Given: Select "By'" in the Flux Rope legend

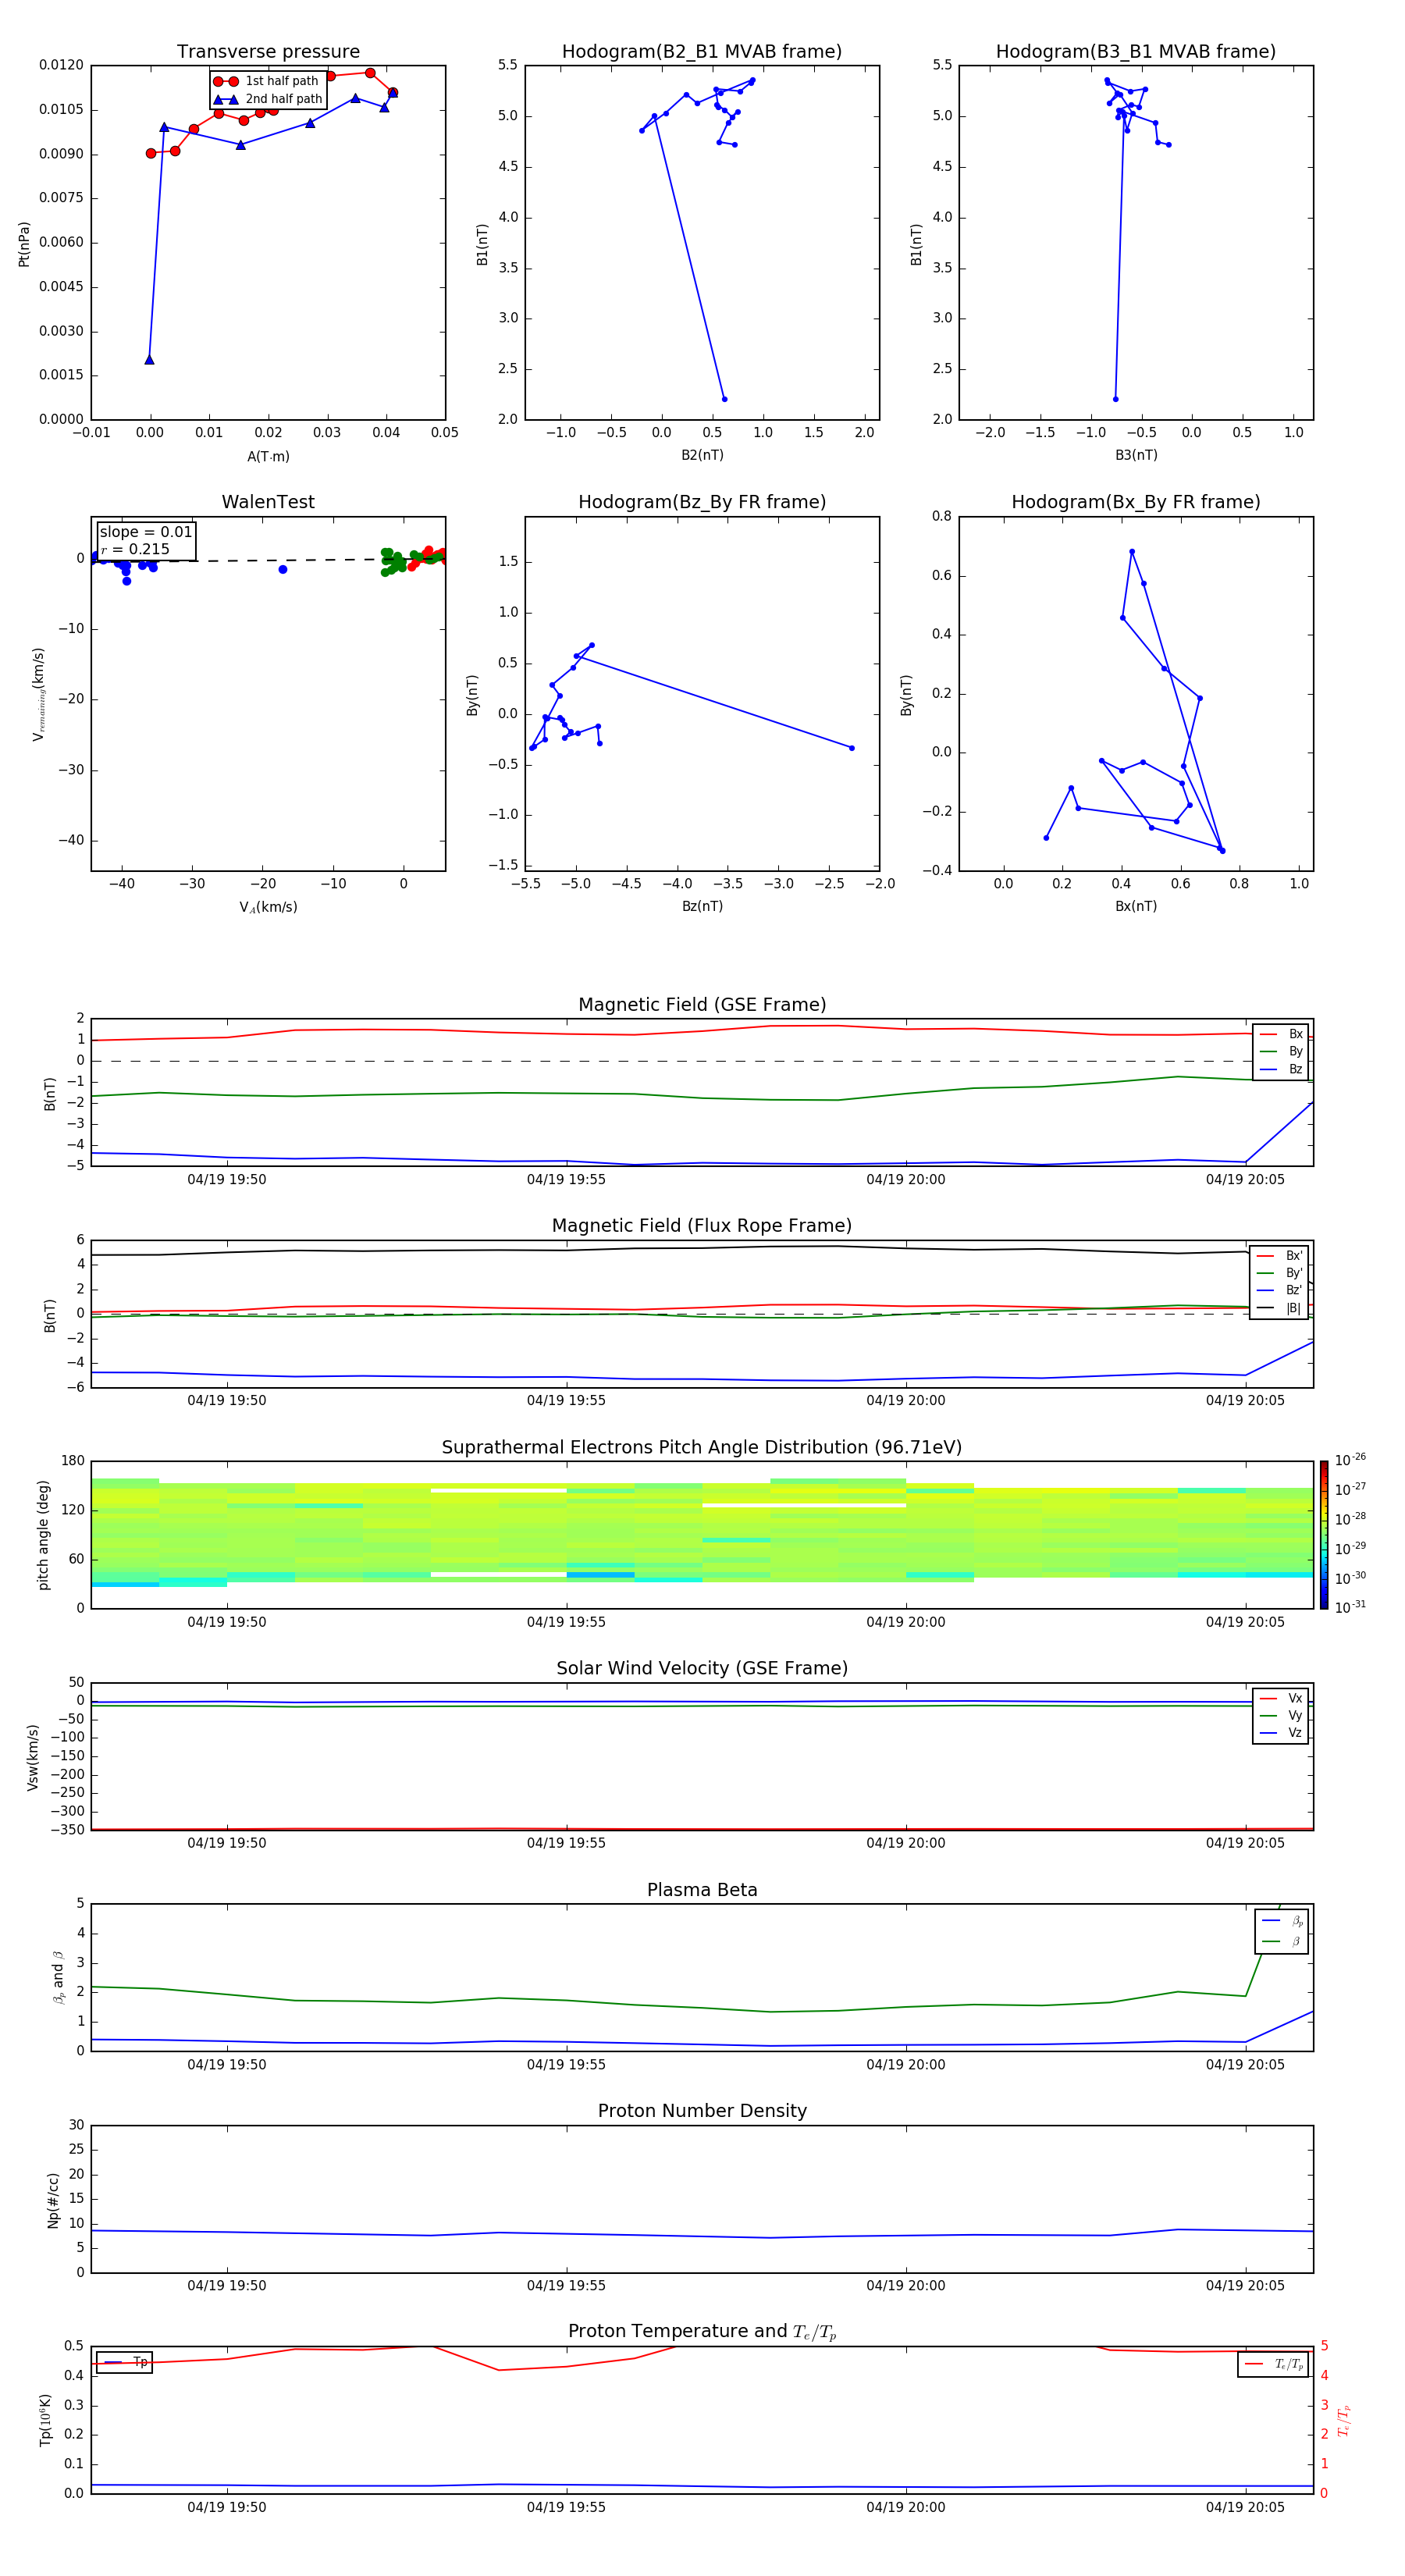Looking at the screenshot, I should click(x=1280, y=1273).
